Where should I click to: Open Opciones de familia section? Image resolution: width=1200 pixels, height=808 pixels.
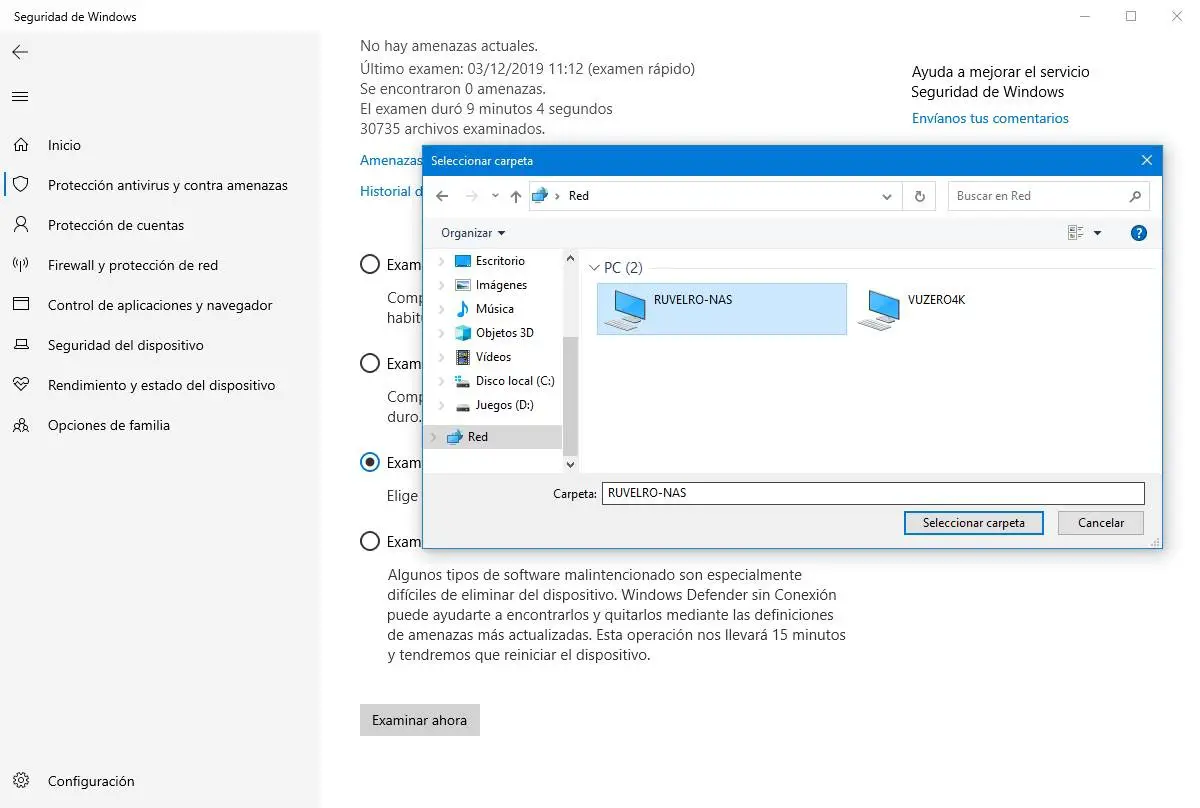tap(109, 425)
